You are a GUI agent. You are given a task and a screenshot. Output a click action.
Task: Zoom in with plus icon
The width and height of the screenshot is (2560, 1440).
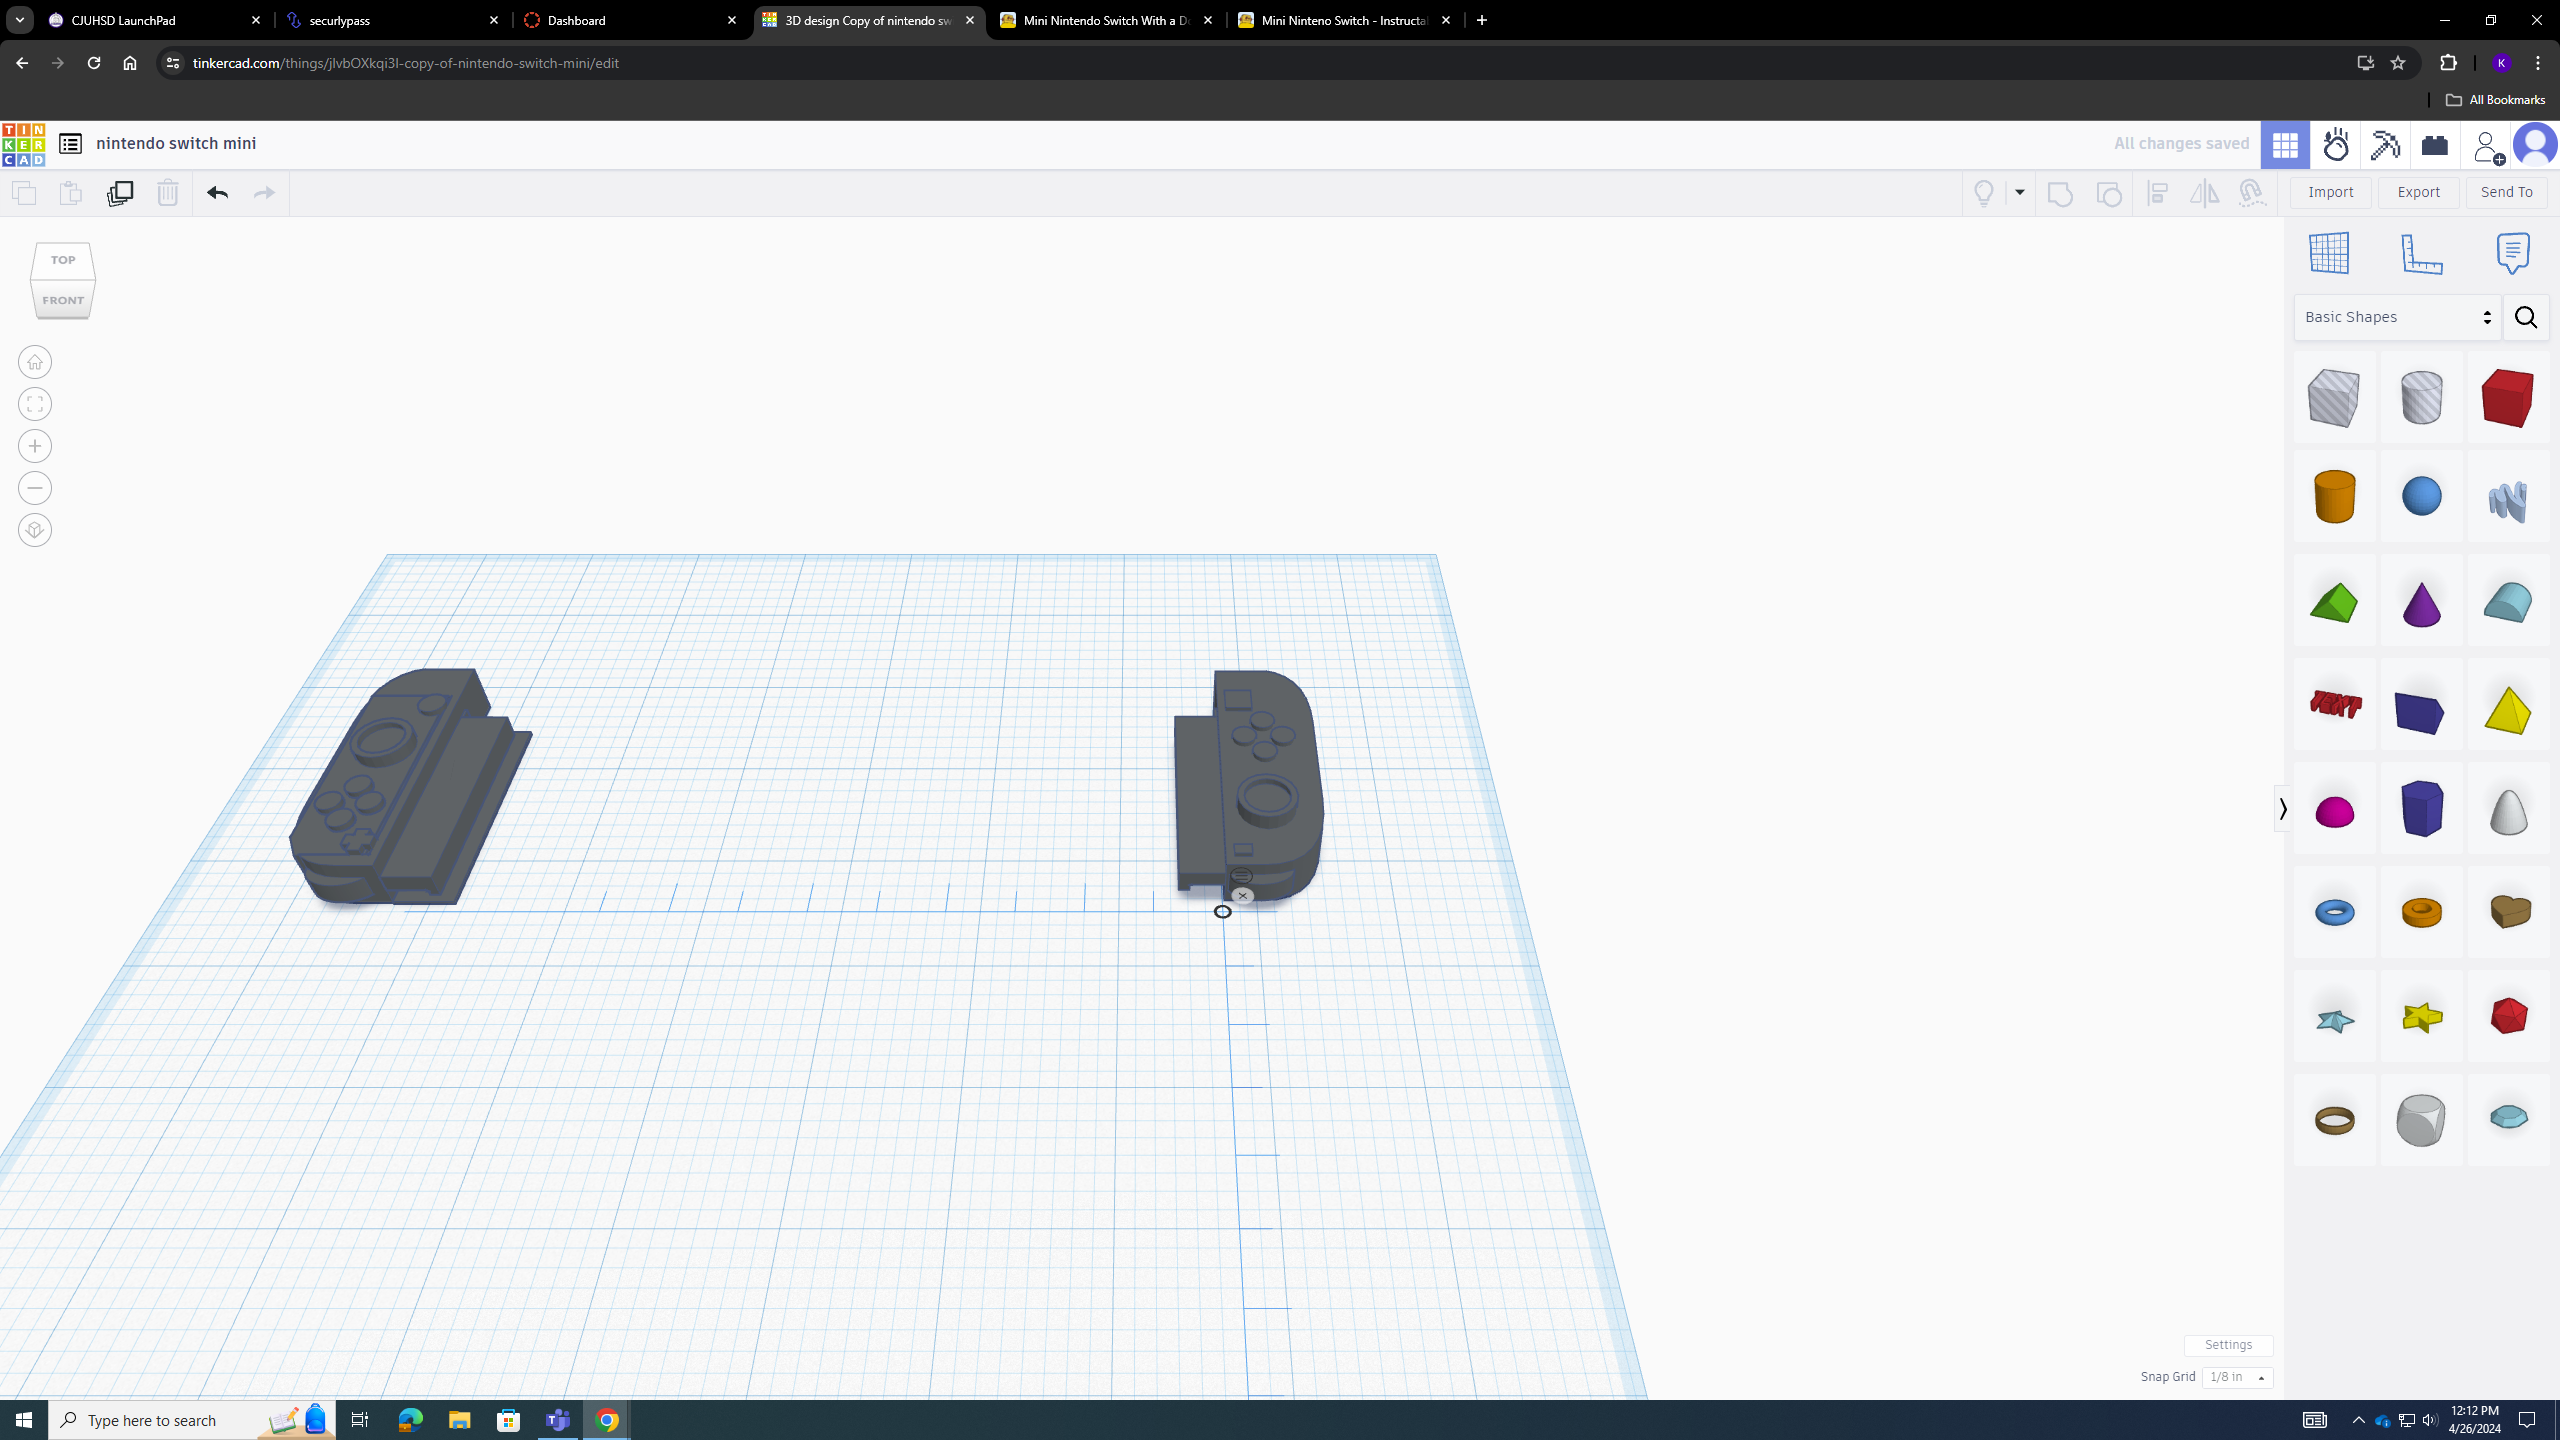pyautogui.click(x=35, y=446)
